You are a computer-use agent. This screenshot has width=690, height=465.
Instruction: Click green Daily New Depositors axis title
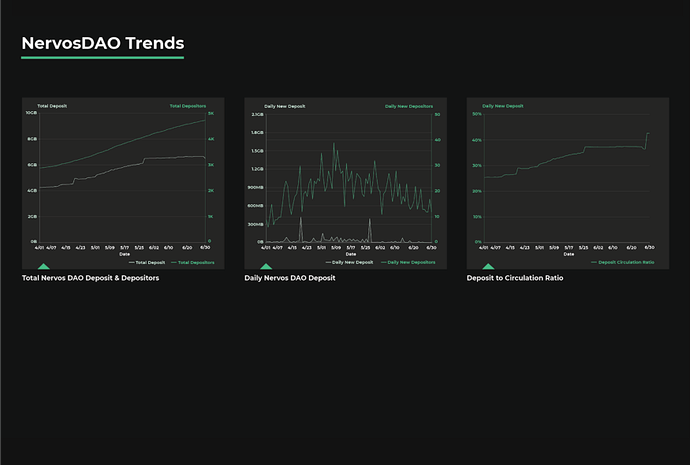tap(409, 105)
